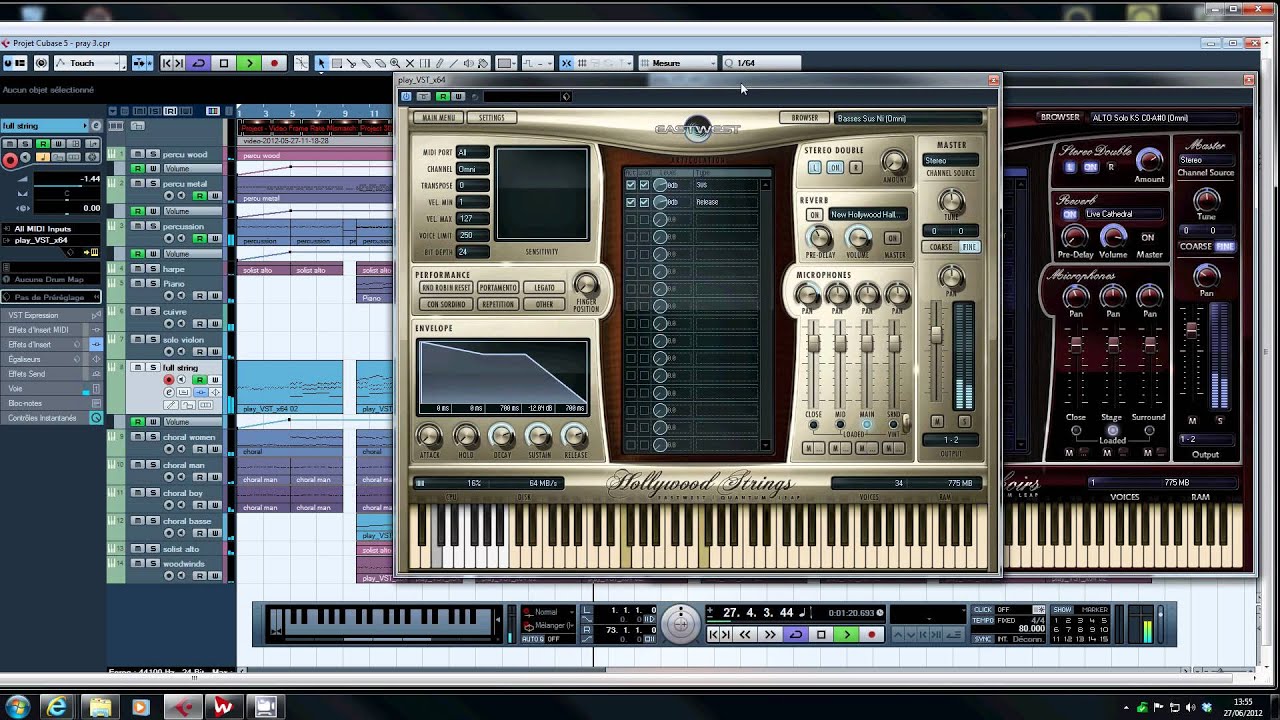Viewport: 1280px width, 720px height.
Task: Click the Activate power icon in play_VST_x64 window
Action: click(x=406, y=96)
